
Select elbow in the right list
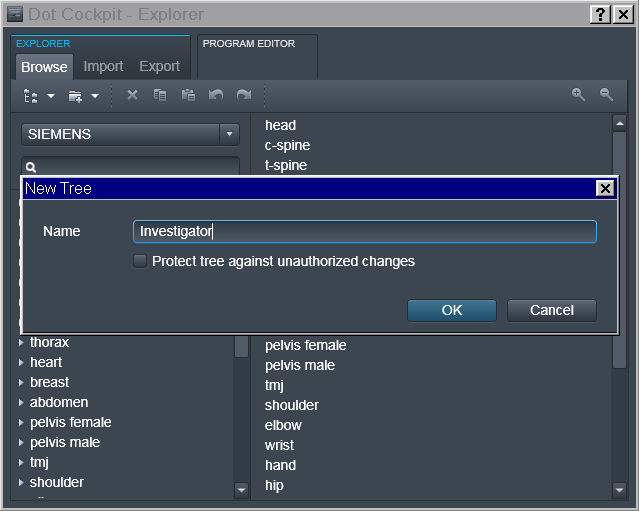[283, 425]
